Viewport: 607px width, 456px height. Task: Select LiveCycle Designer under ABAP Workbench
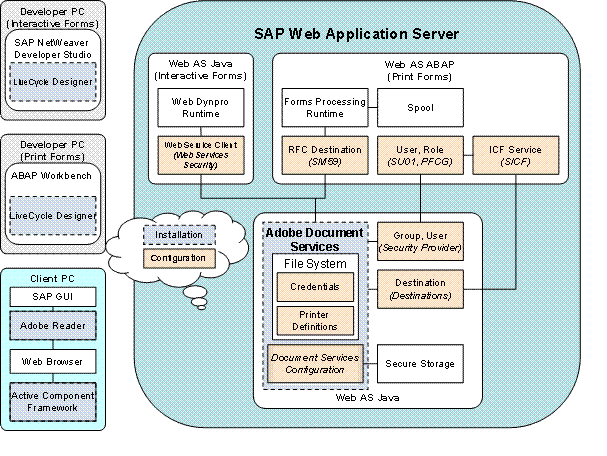(54, 216)
